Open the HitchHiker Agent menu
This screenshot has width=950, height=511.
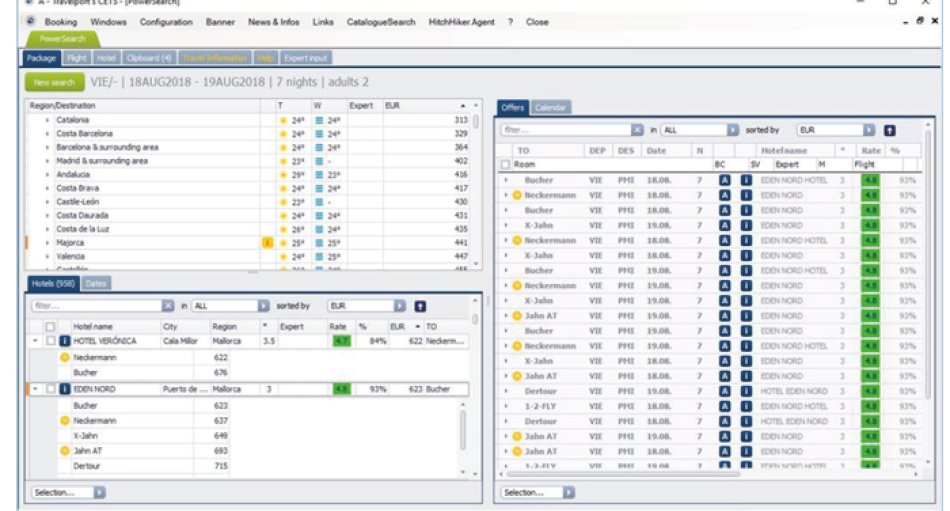click(462, 22)
